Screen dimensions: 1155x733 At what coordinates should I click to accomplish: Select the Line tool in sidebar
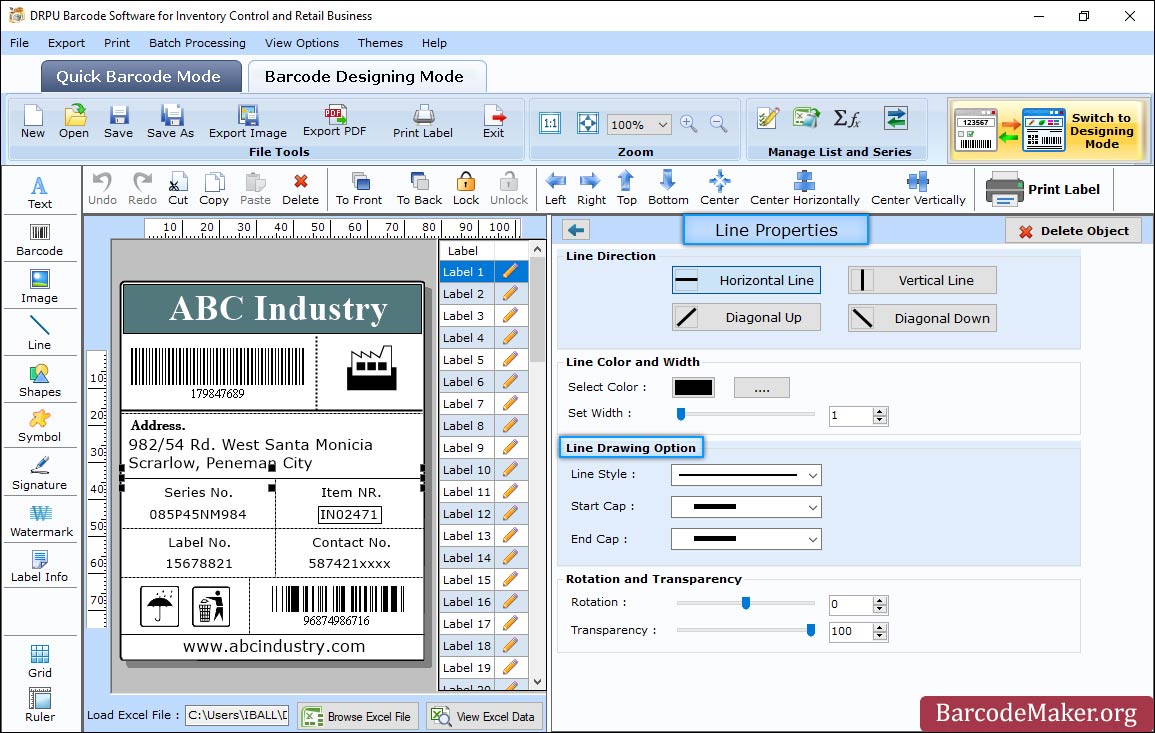pos(40,333)
